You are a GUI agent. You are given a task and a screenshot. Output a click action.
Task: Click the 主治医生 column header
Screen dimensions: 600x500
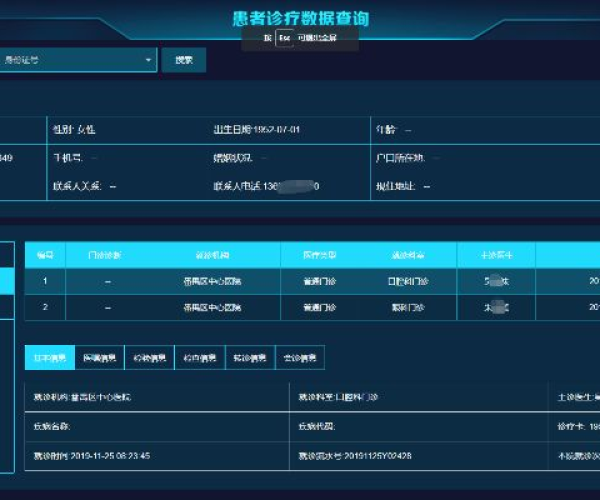tap(496, 255)
